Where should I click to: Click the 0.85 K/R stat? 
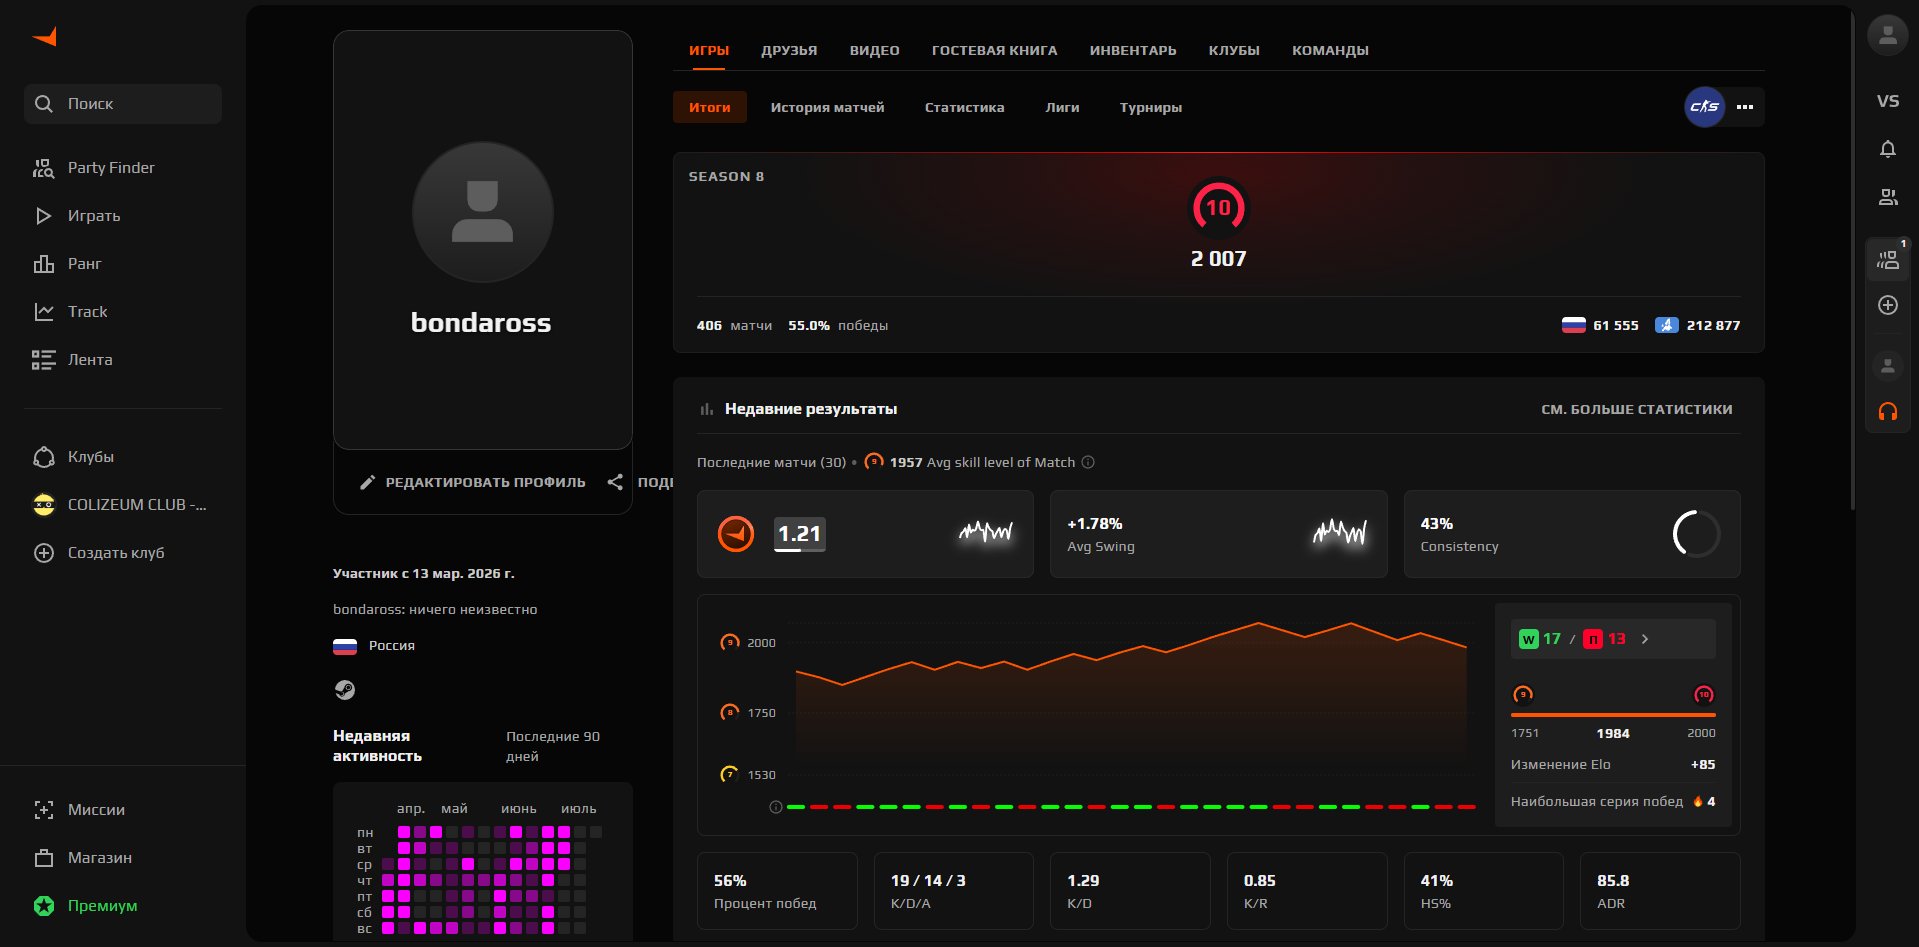pyautogui.click(x=1307, y=891)
